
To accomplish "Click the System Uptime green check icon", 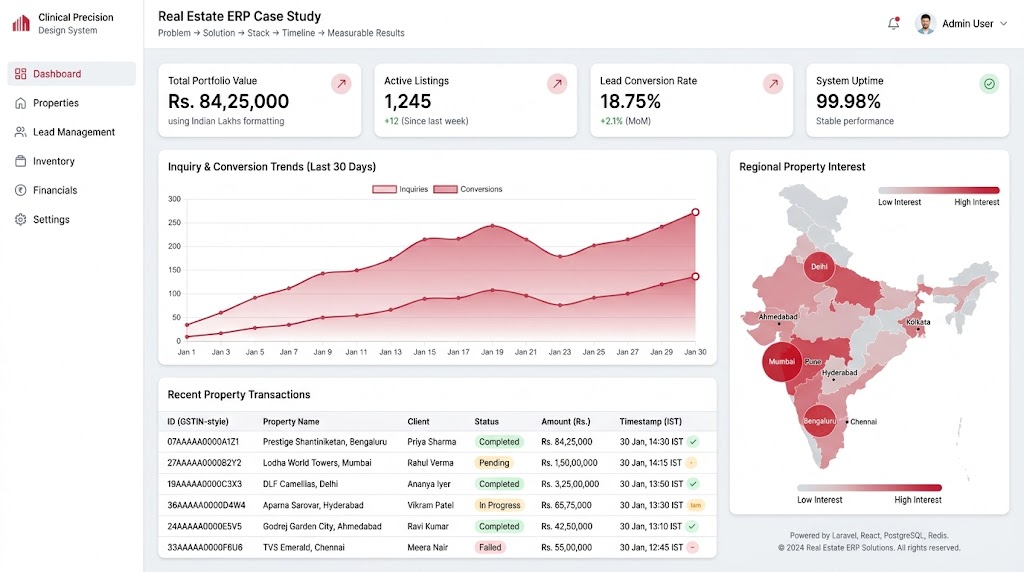I will tap(989, 84).
